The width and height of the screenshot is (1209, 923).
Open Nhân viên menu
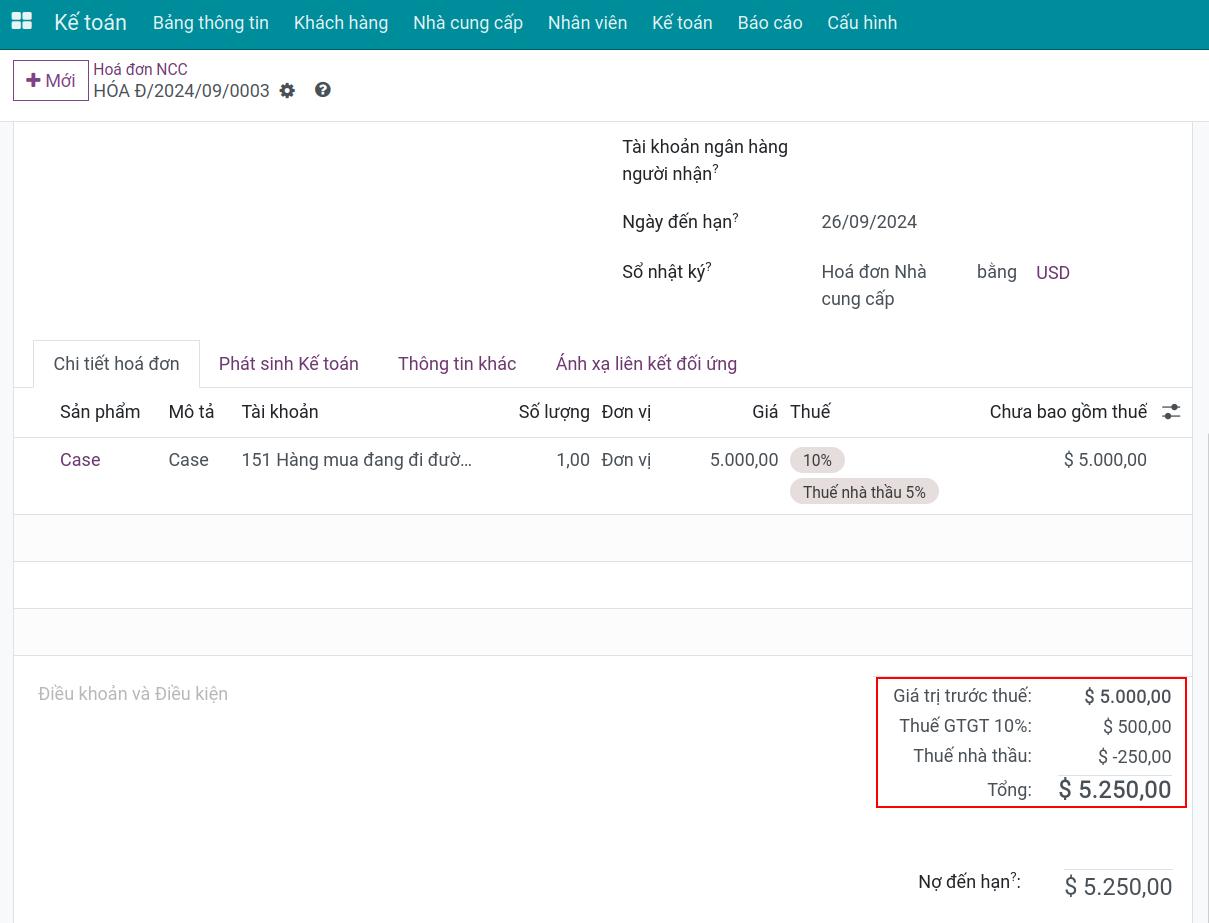588,23
